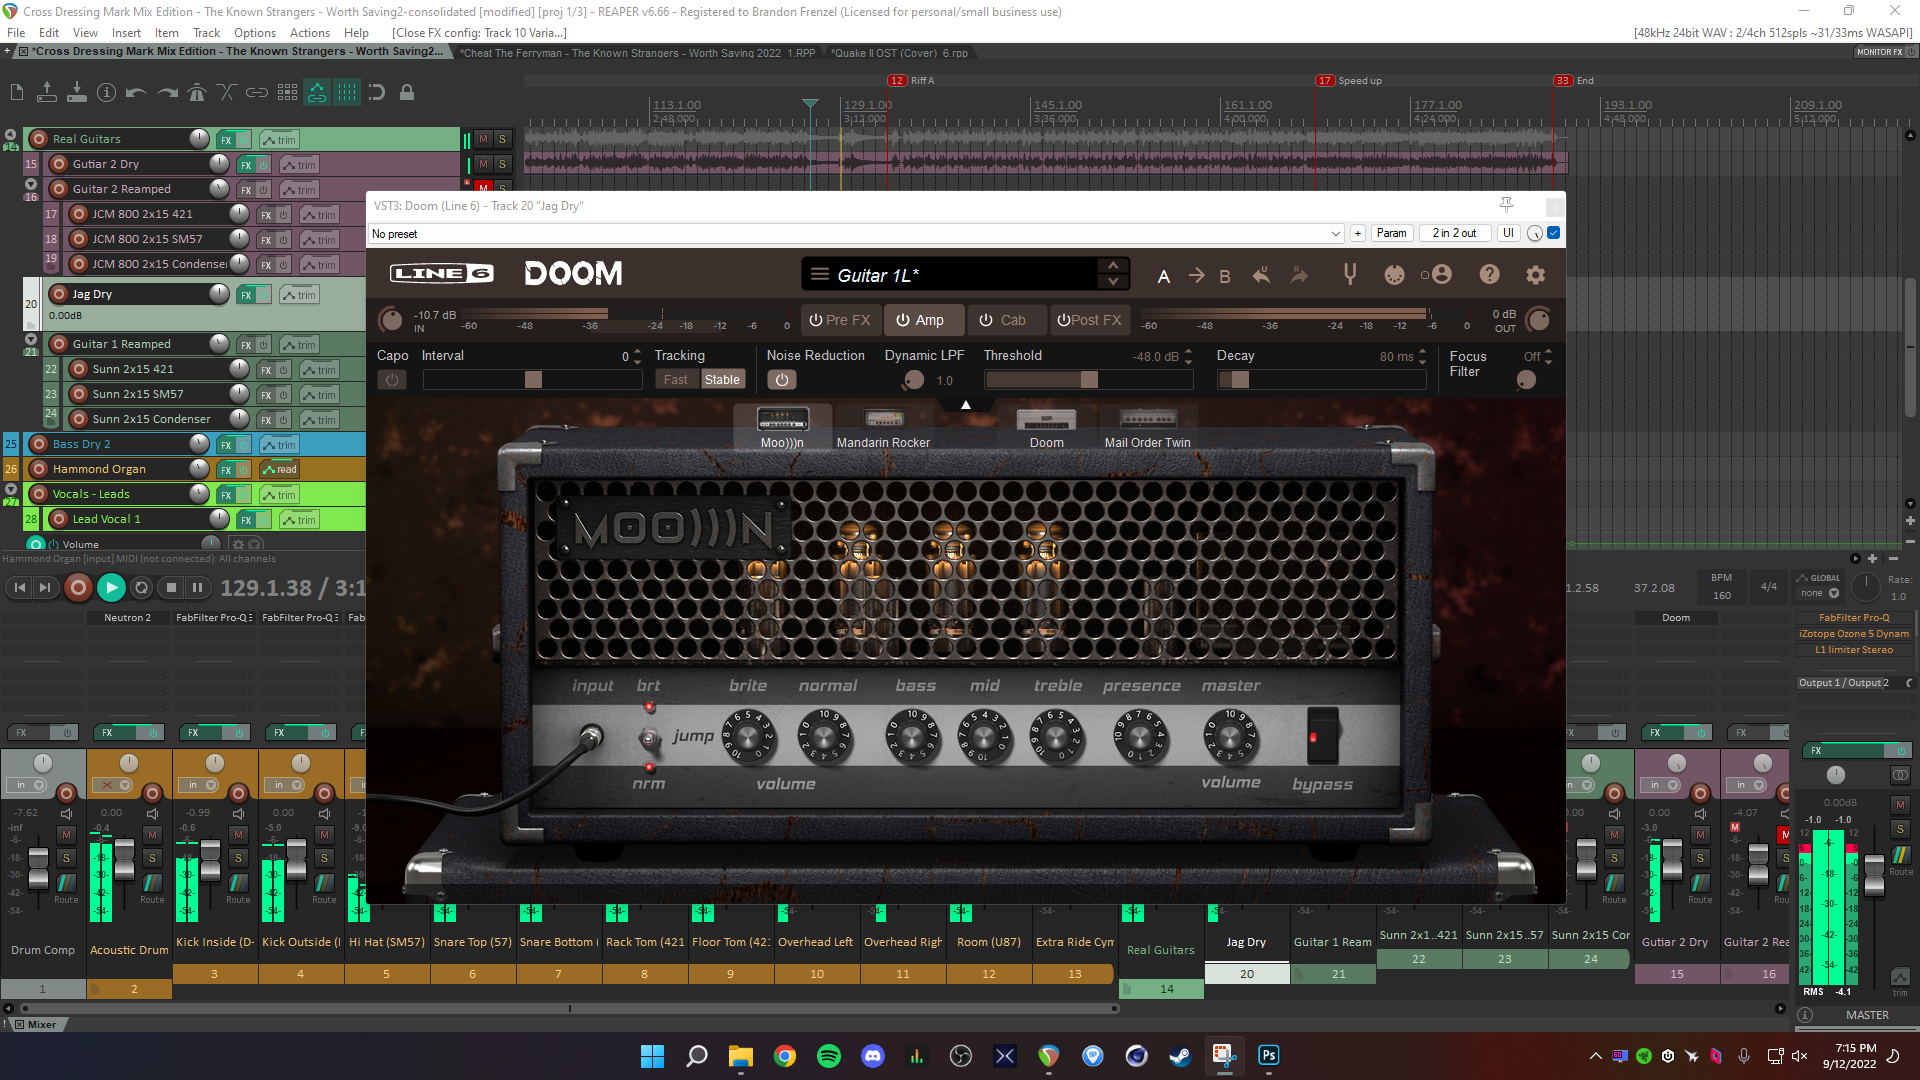Undo last change in Doom plugin
The image size is (1920, 1080).
point(1262,275)
